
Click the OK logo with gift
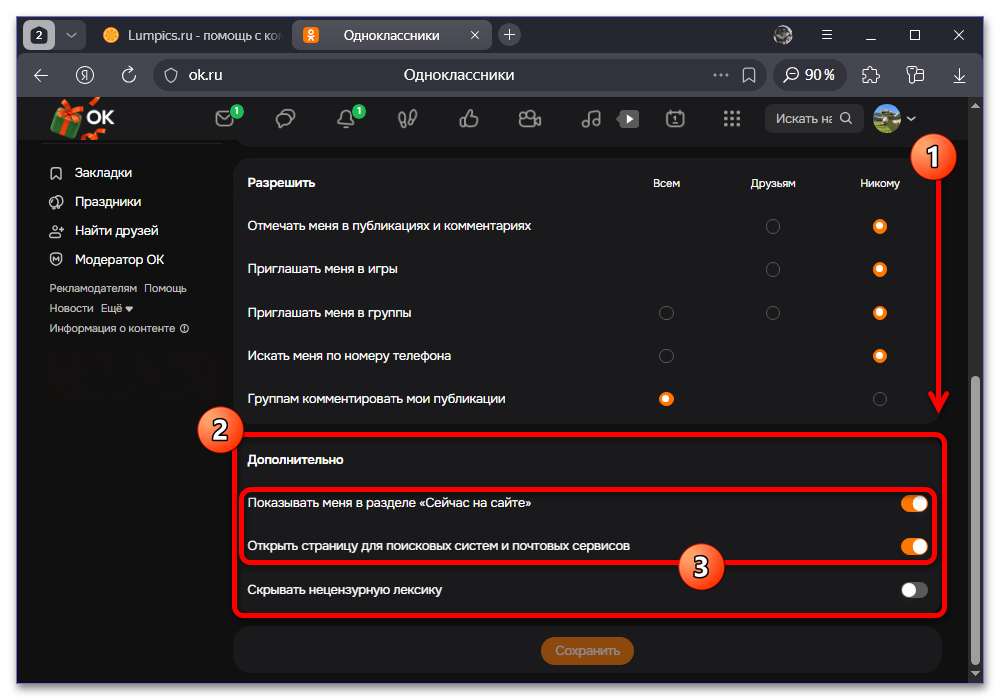point(82,119)
